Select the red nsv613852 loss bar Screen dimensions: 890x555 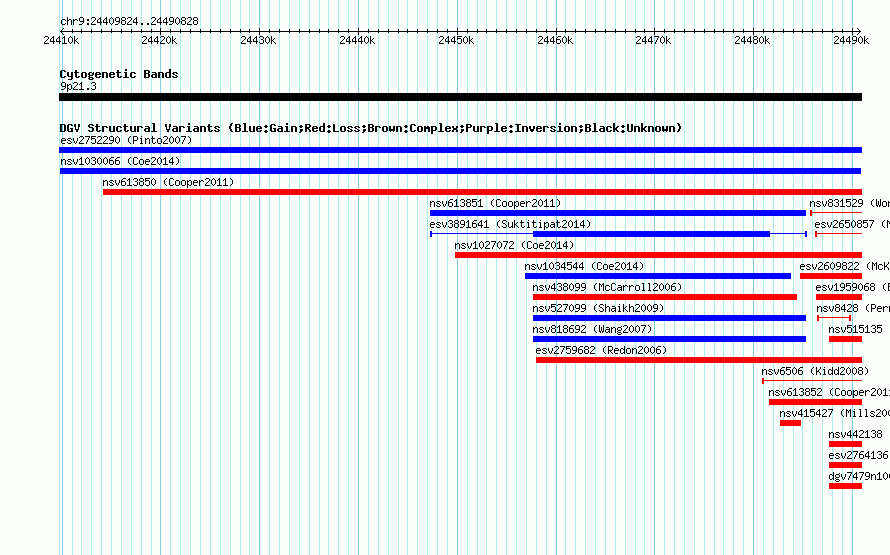pyautogui.click(x=816, y=402)
